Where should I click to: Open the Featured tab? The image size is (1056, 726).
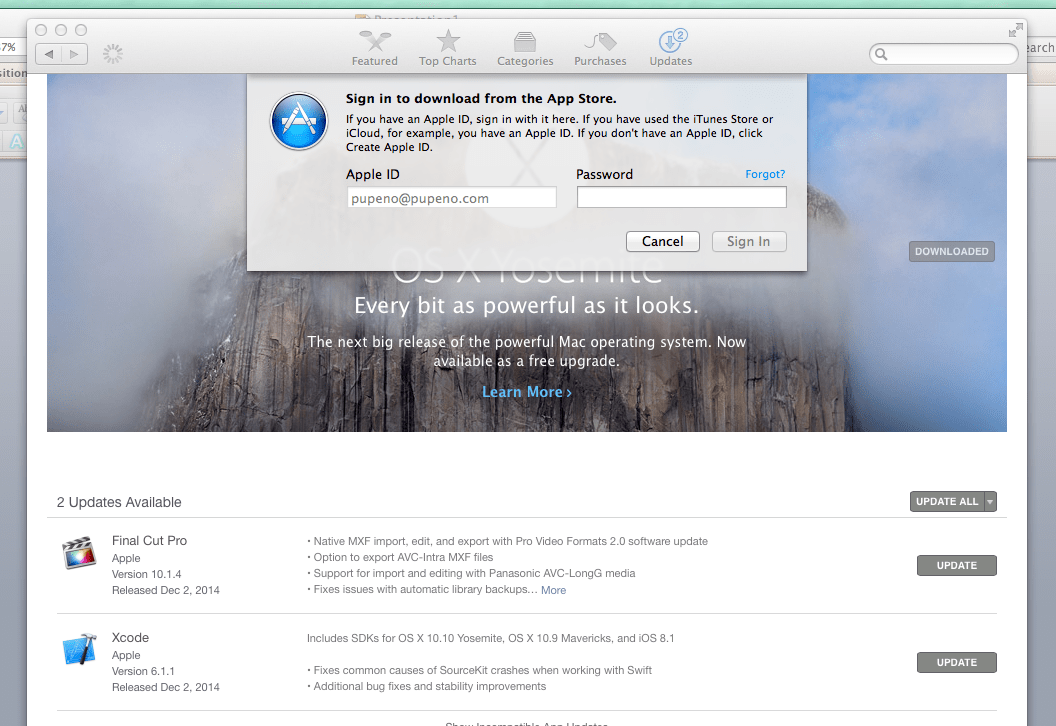click(x=374, y=48)
